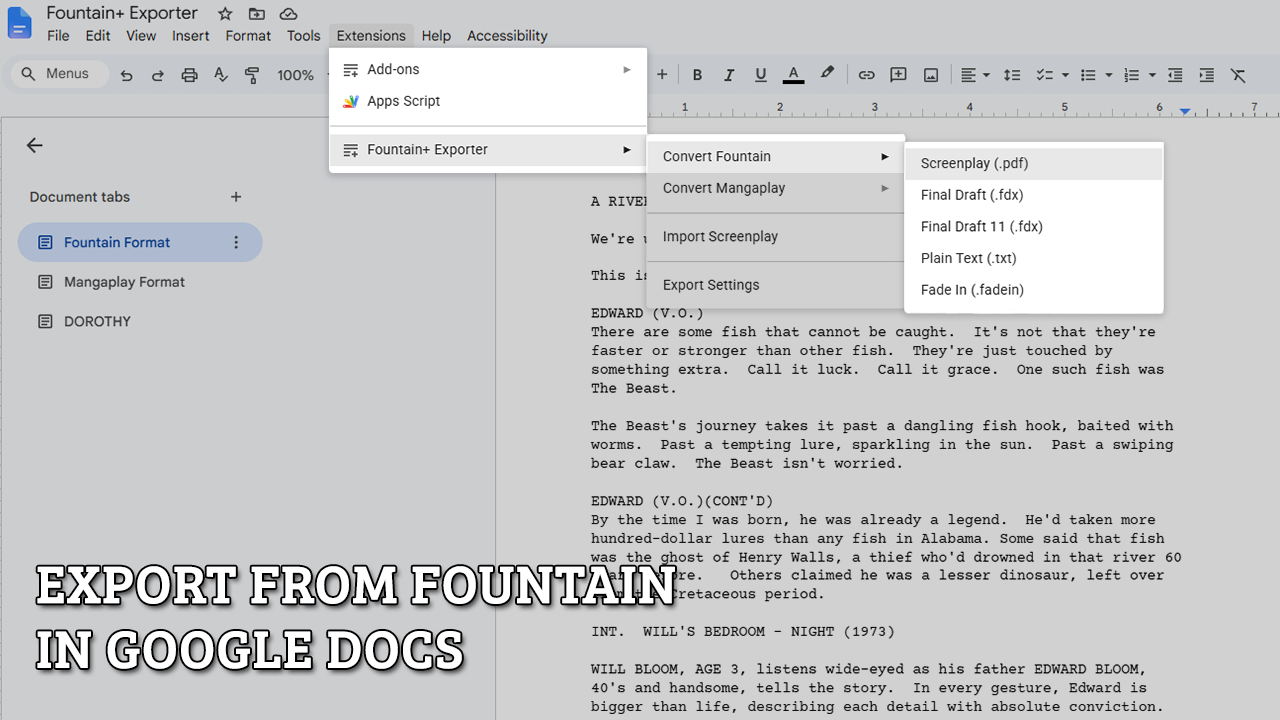This screenshot has width=1280, height=720.
Task: Insert a numbered list
Action: pyautogui.click(x=1132, y=75)
